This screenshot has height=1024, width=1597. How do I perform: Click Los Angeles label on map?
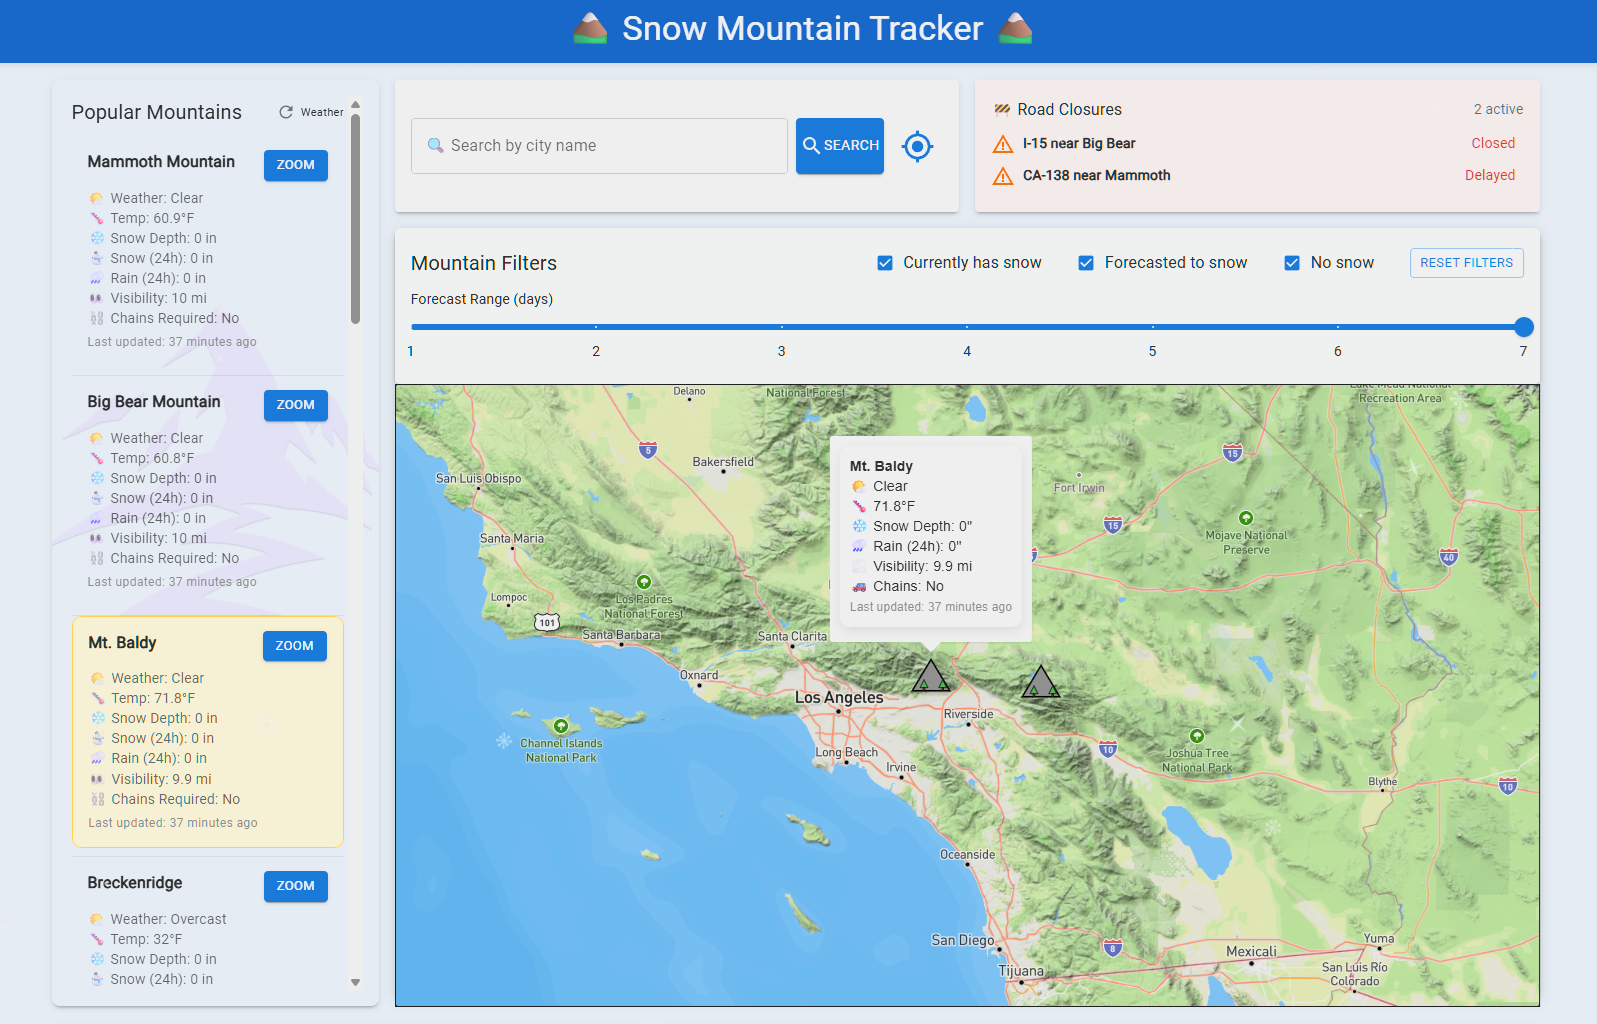(x=839, y=697)
